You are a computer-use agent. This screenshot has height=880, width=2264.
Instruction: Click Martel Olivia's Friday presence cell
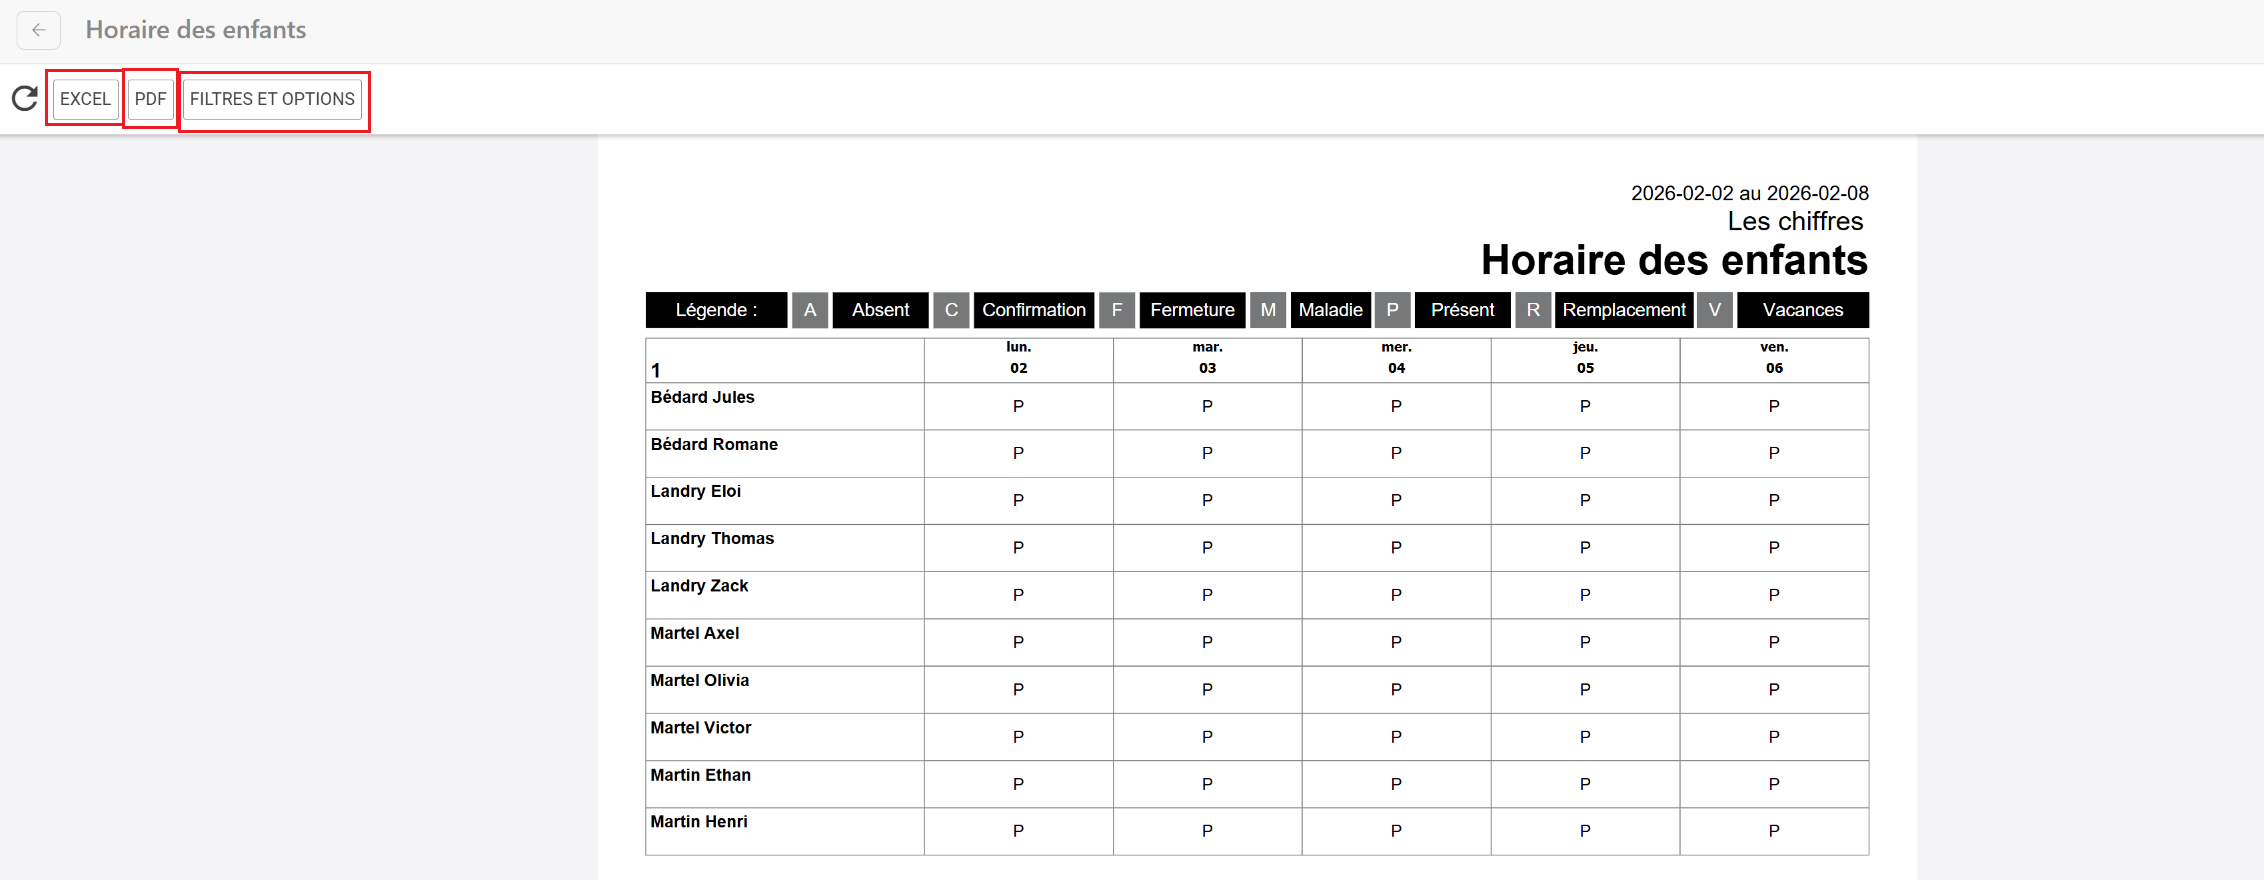point(1774,689)
